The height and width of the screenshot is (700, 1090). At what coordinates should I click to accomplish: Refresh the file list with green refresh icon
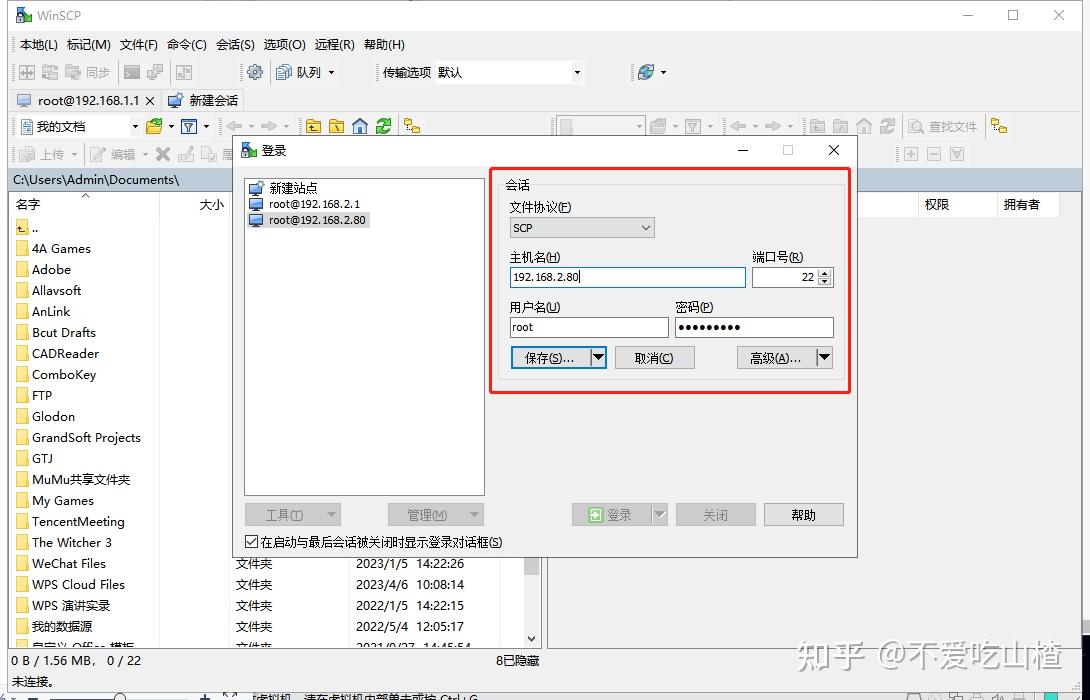click(384, 126)
